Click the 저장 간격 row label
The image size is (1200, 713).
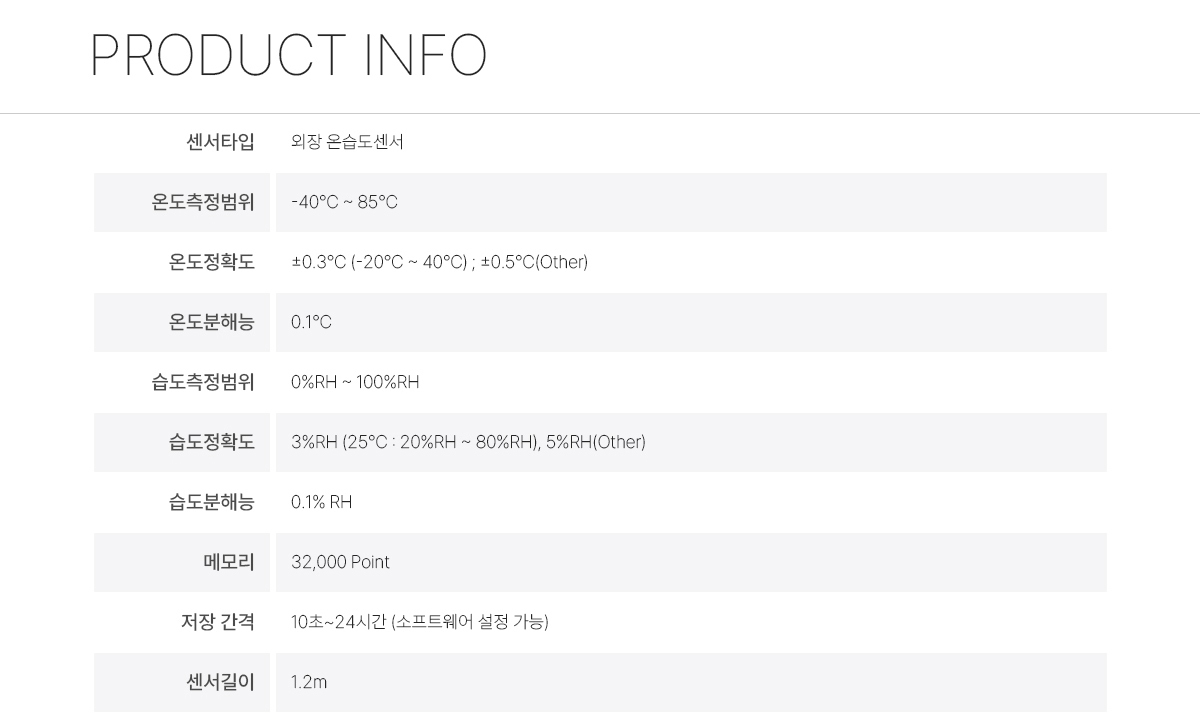tap(217, 622)
